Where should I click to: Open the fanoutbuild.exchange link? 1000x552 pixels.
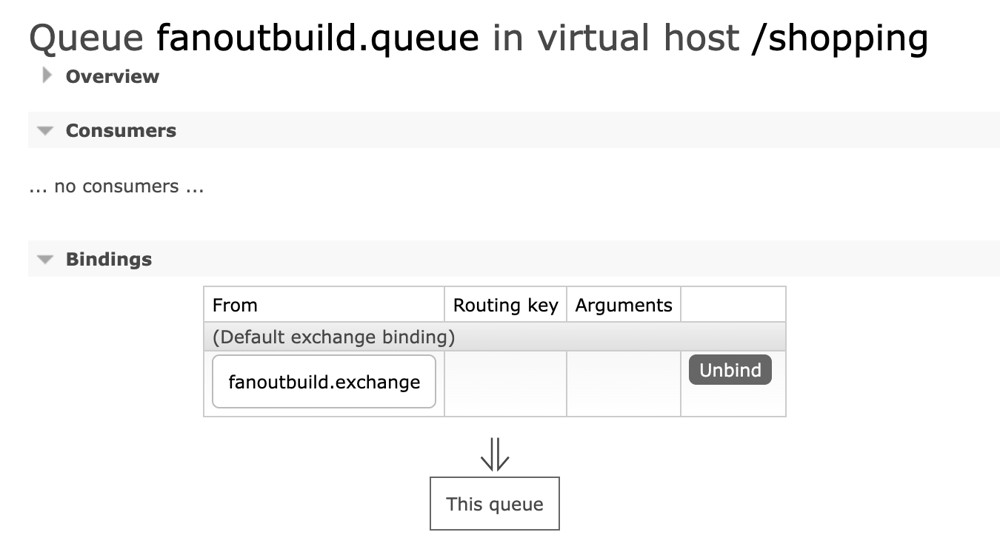click(x=324, y=382)
